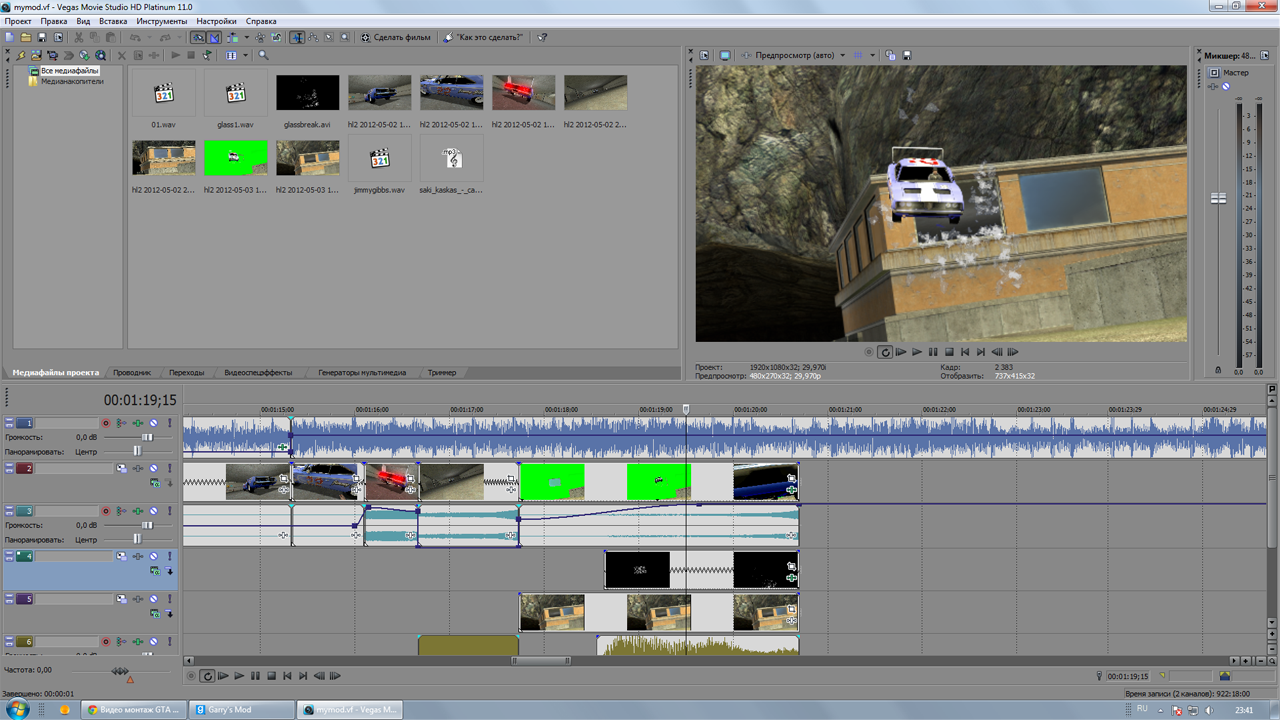Import media with lightning bolt icon

click(x=20, y=55)
